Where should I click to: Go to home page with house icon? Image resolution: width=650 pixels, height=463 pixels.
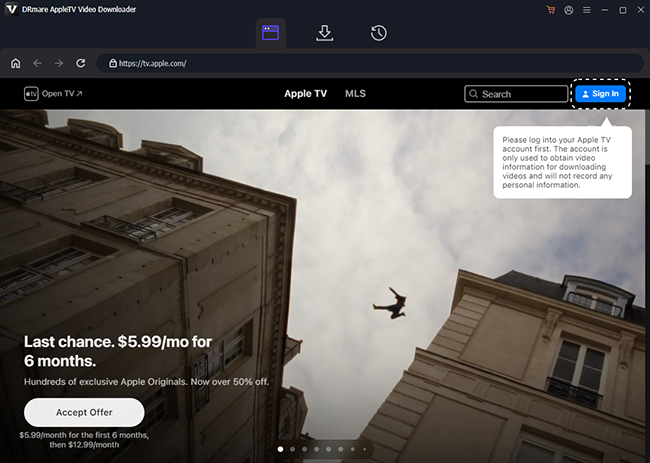point(15,63)
